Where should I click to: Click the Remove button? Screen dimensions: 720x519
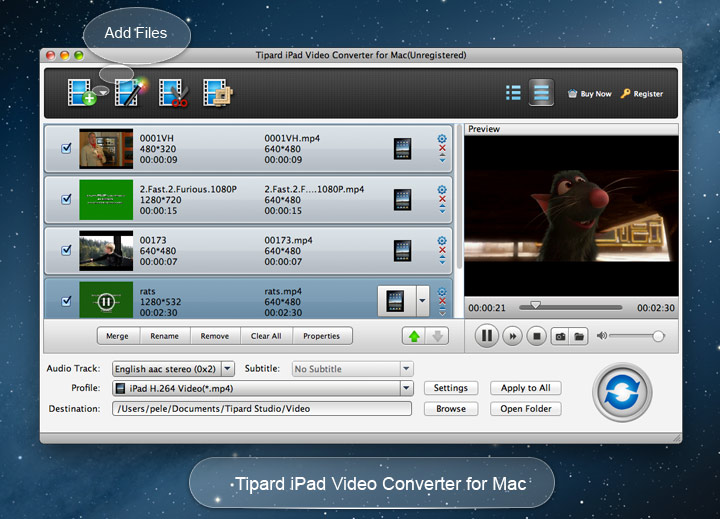[214, 336]
